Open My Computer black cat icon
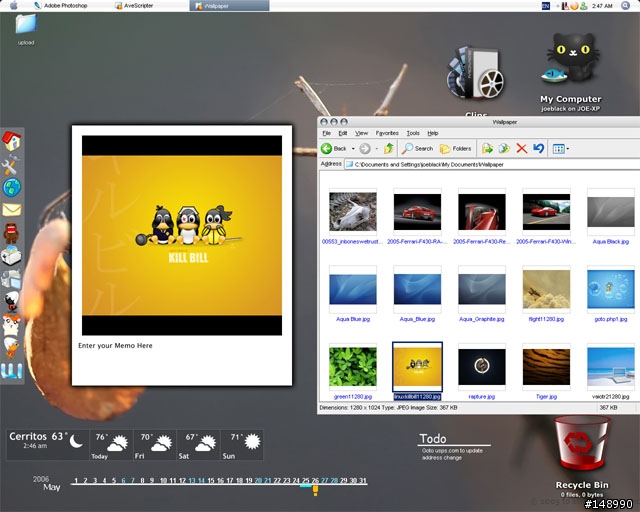Image resolution: width=640 pixels, height=512 pixels. [x=571, y=59]
